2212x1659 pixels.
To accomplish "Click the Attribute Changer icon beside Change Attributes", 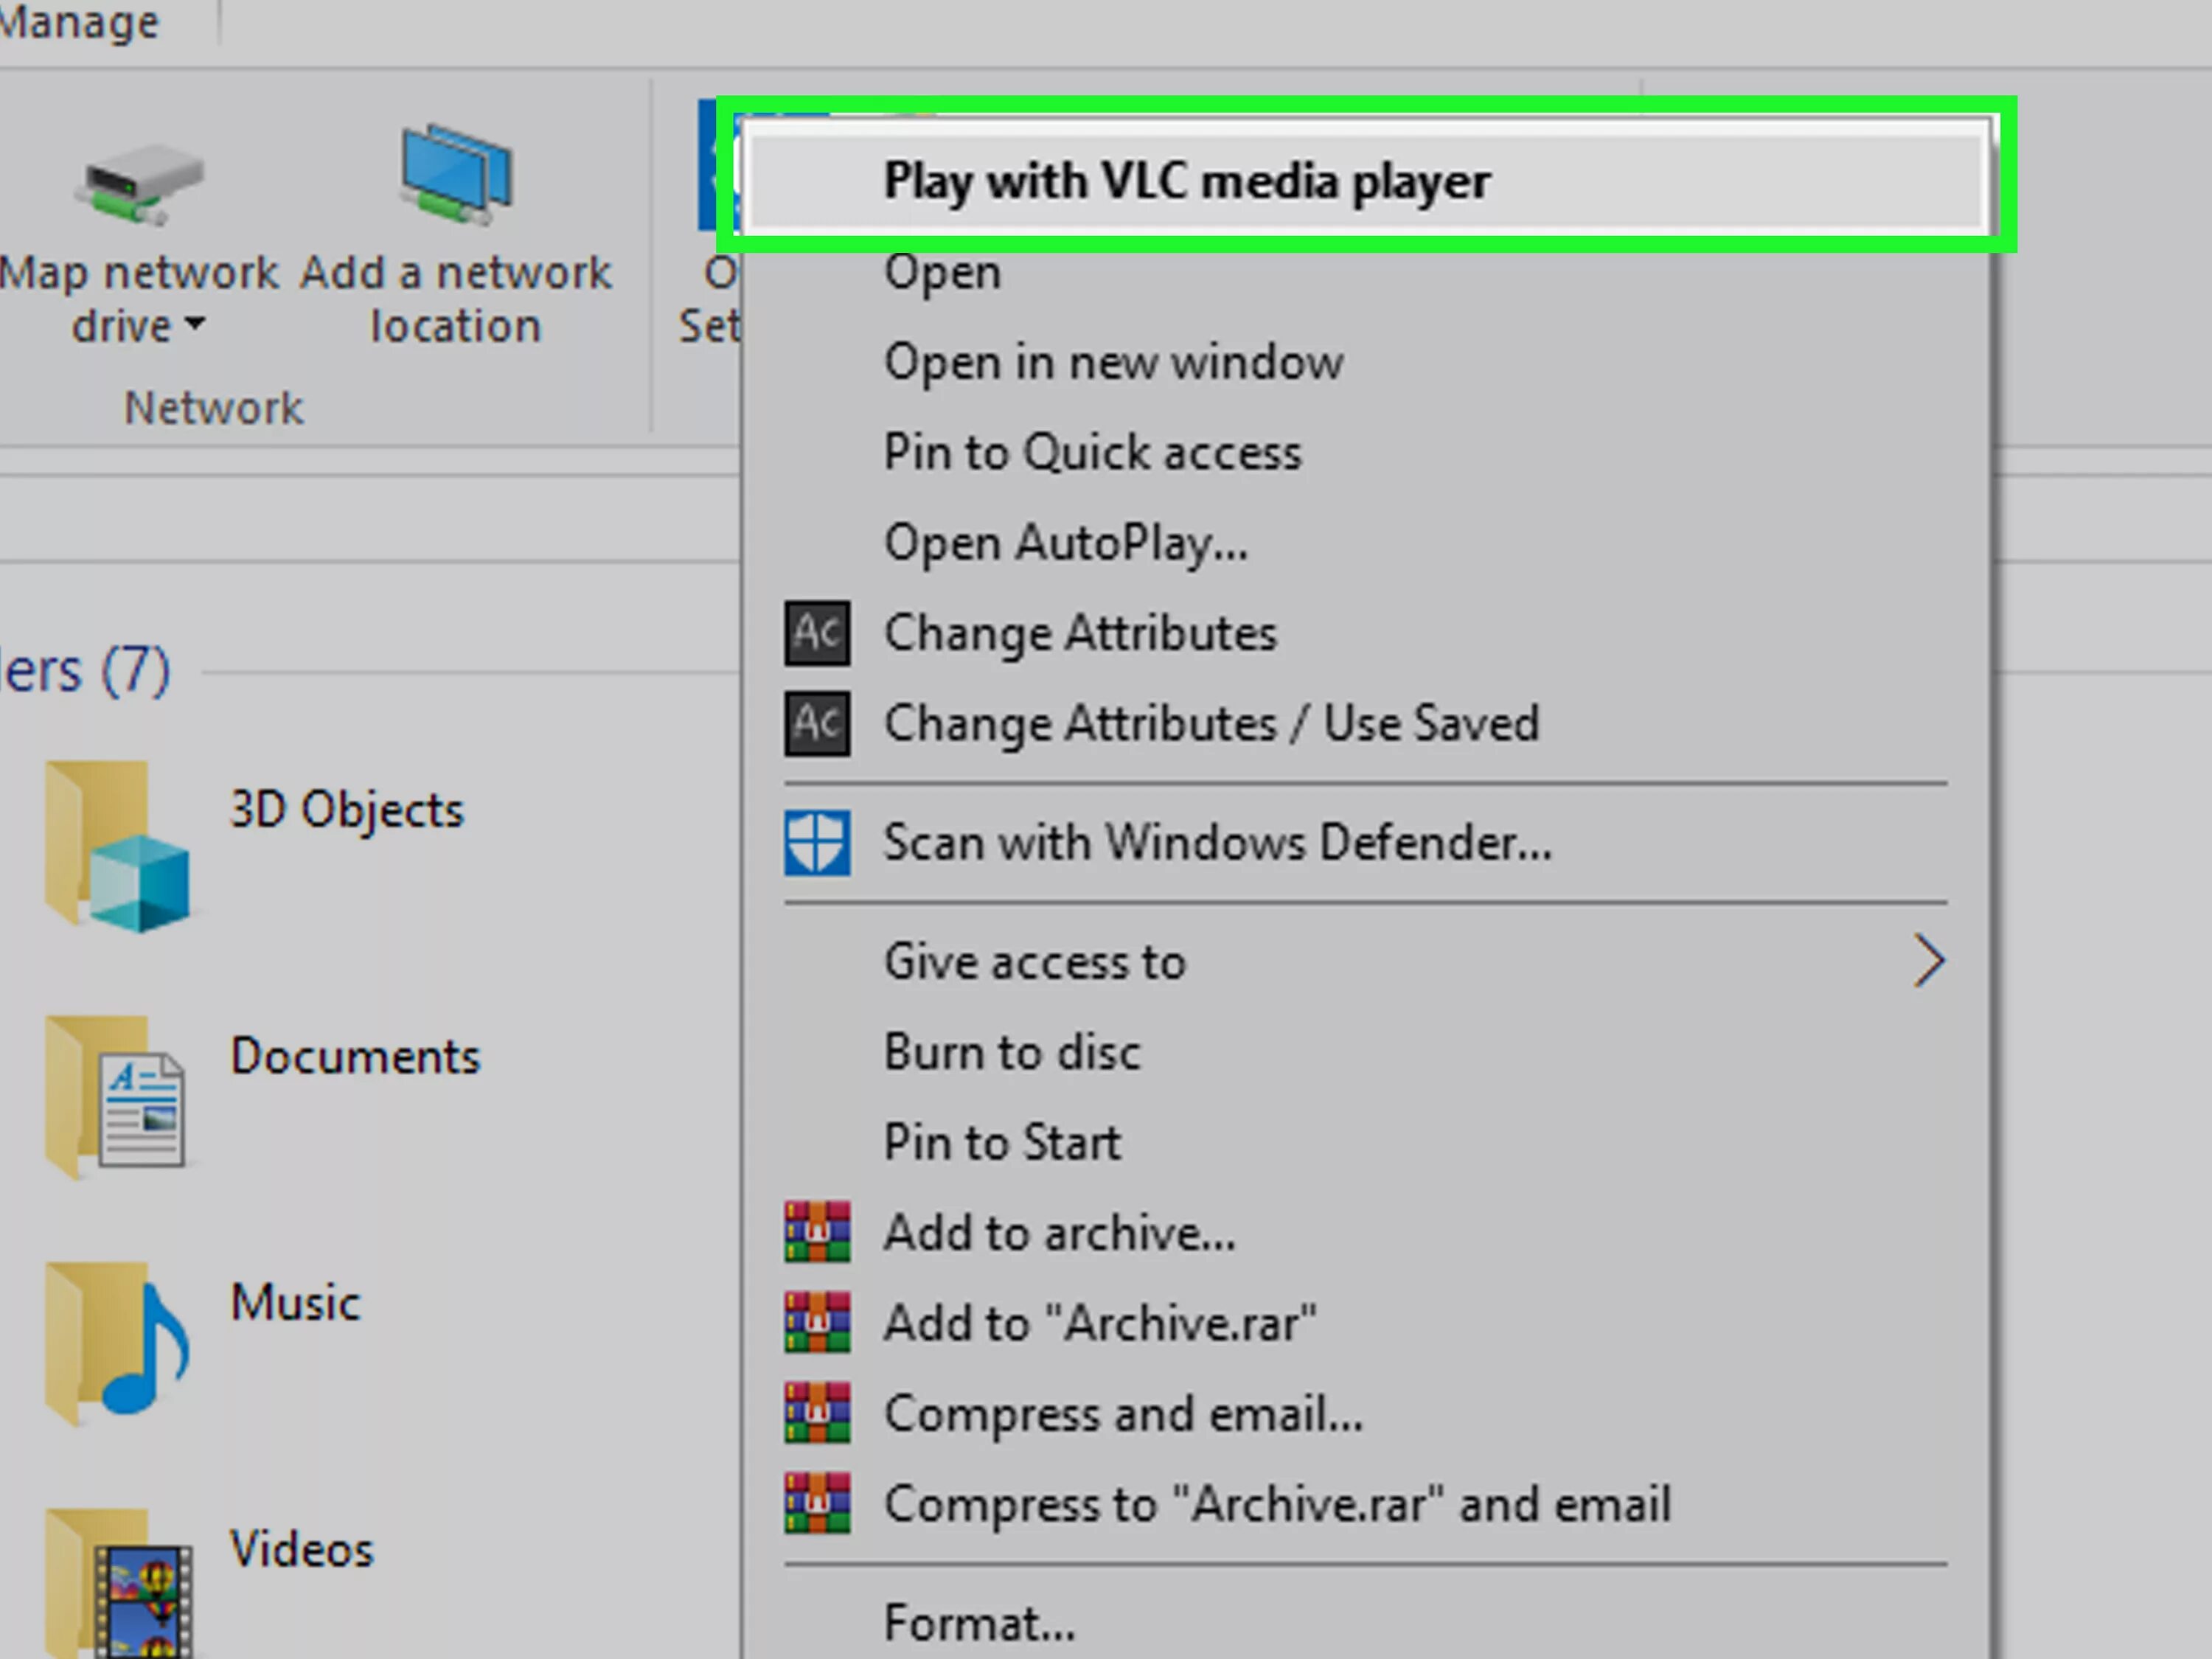I will click(817, 633).
